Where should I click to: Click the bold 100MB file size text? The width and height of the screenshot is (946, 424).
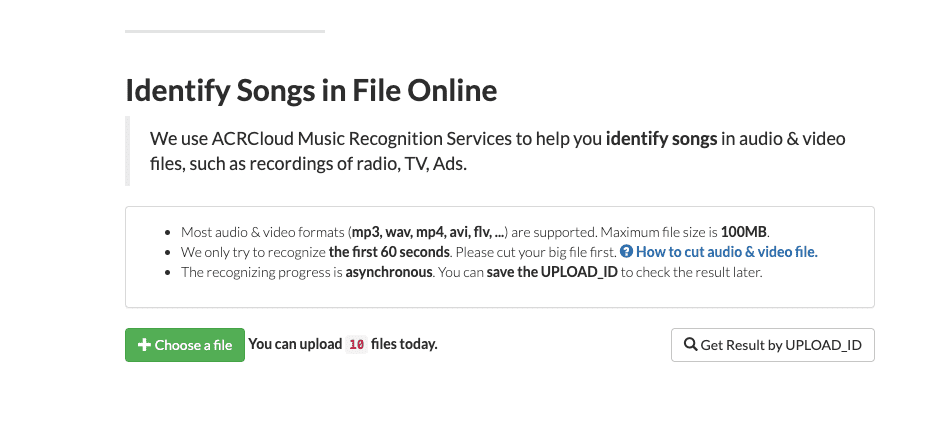pyautogui.click(x=744, y=230)
